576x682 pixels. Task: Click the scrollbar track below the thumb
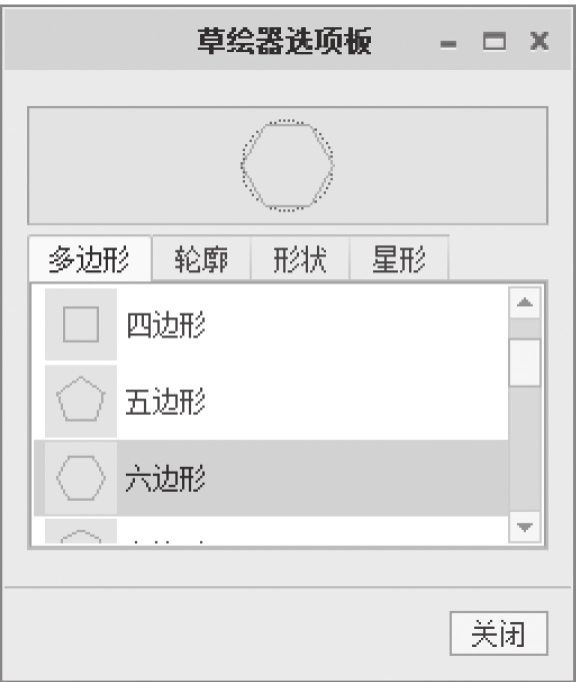click(525, 449)
